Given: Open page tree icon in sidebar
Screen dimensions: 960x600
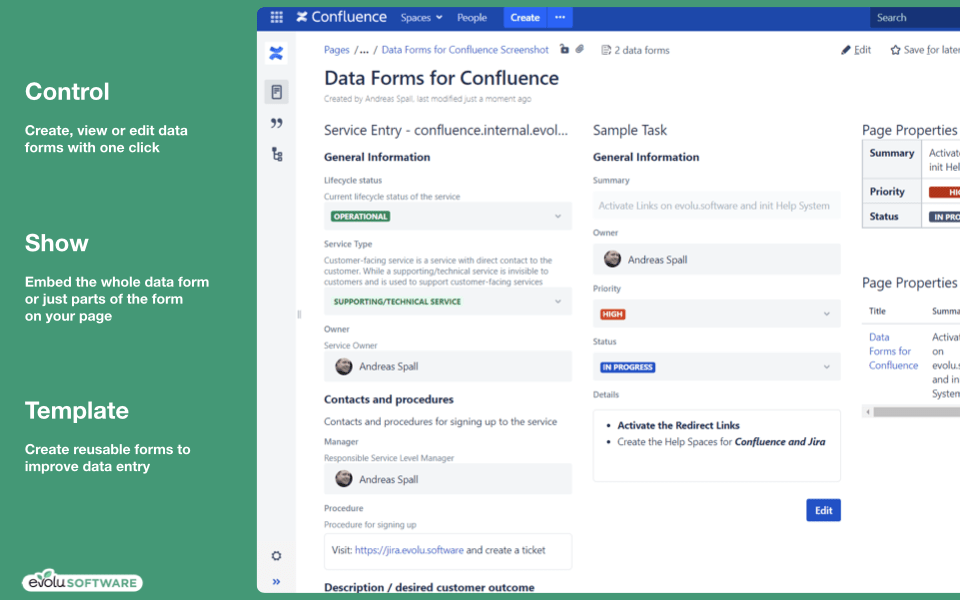Looking at the screenshot, I should click(277, 154).
